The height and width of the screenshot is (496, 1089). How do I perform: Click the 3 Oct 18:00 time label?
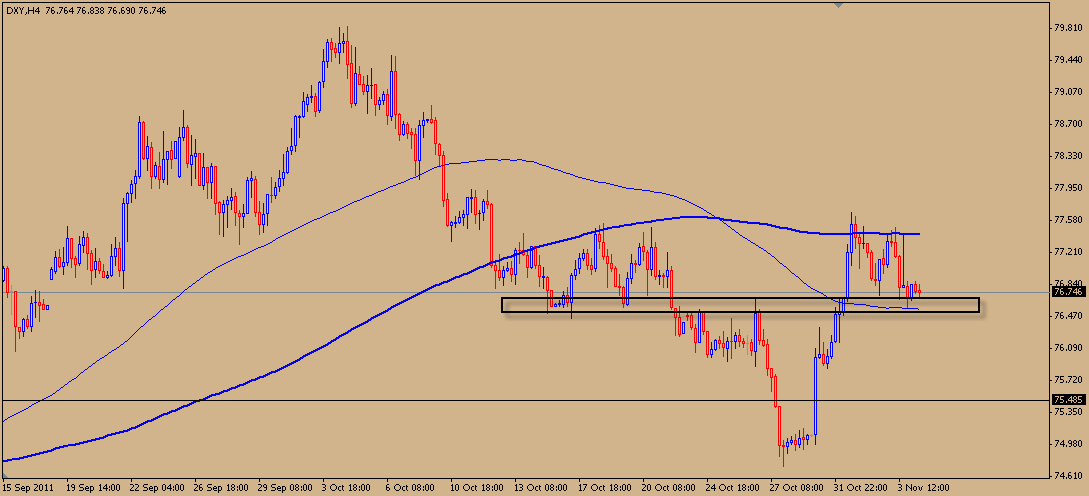(x=345, y=488)
